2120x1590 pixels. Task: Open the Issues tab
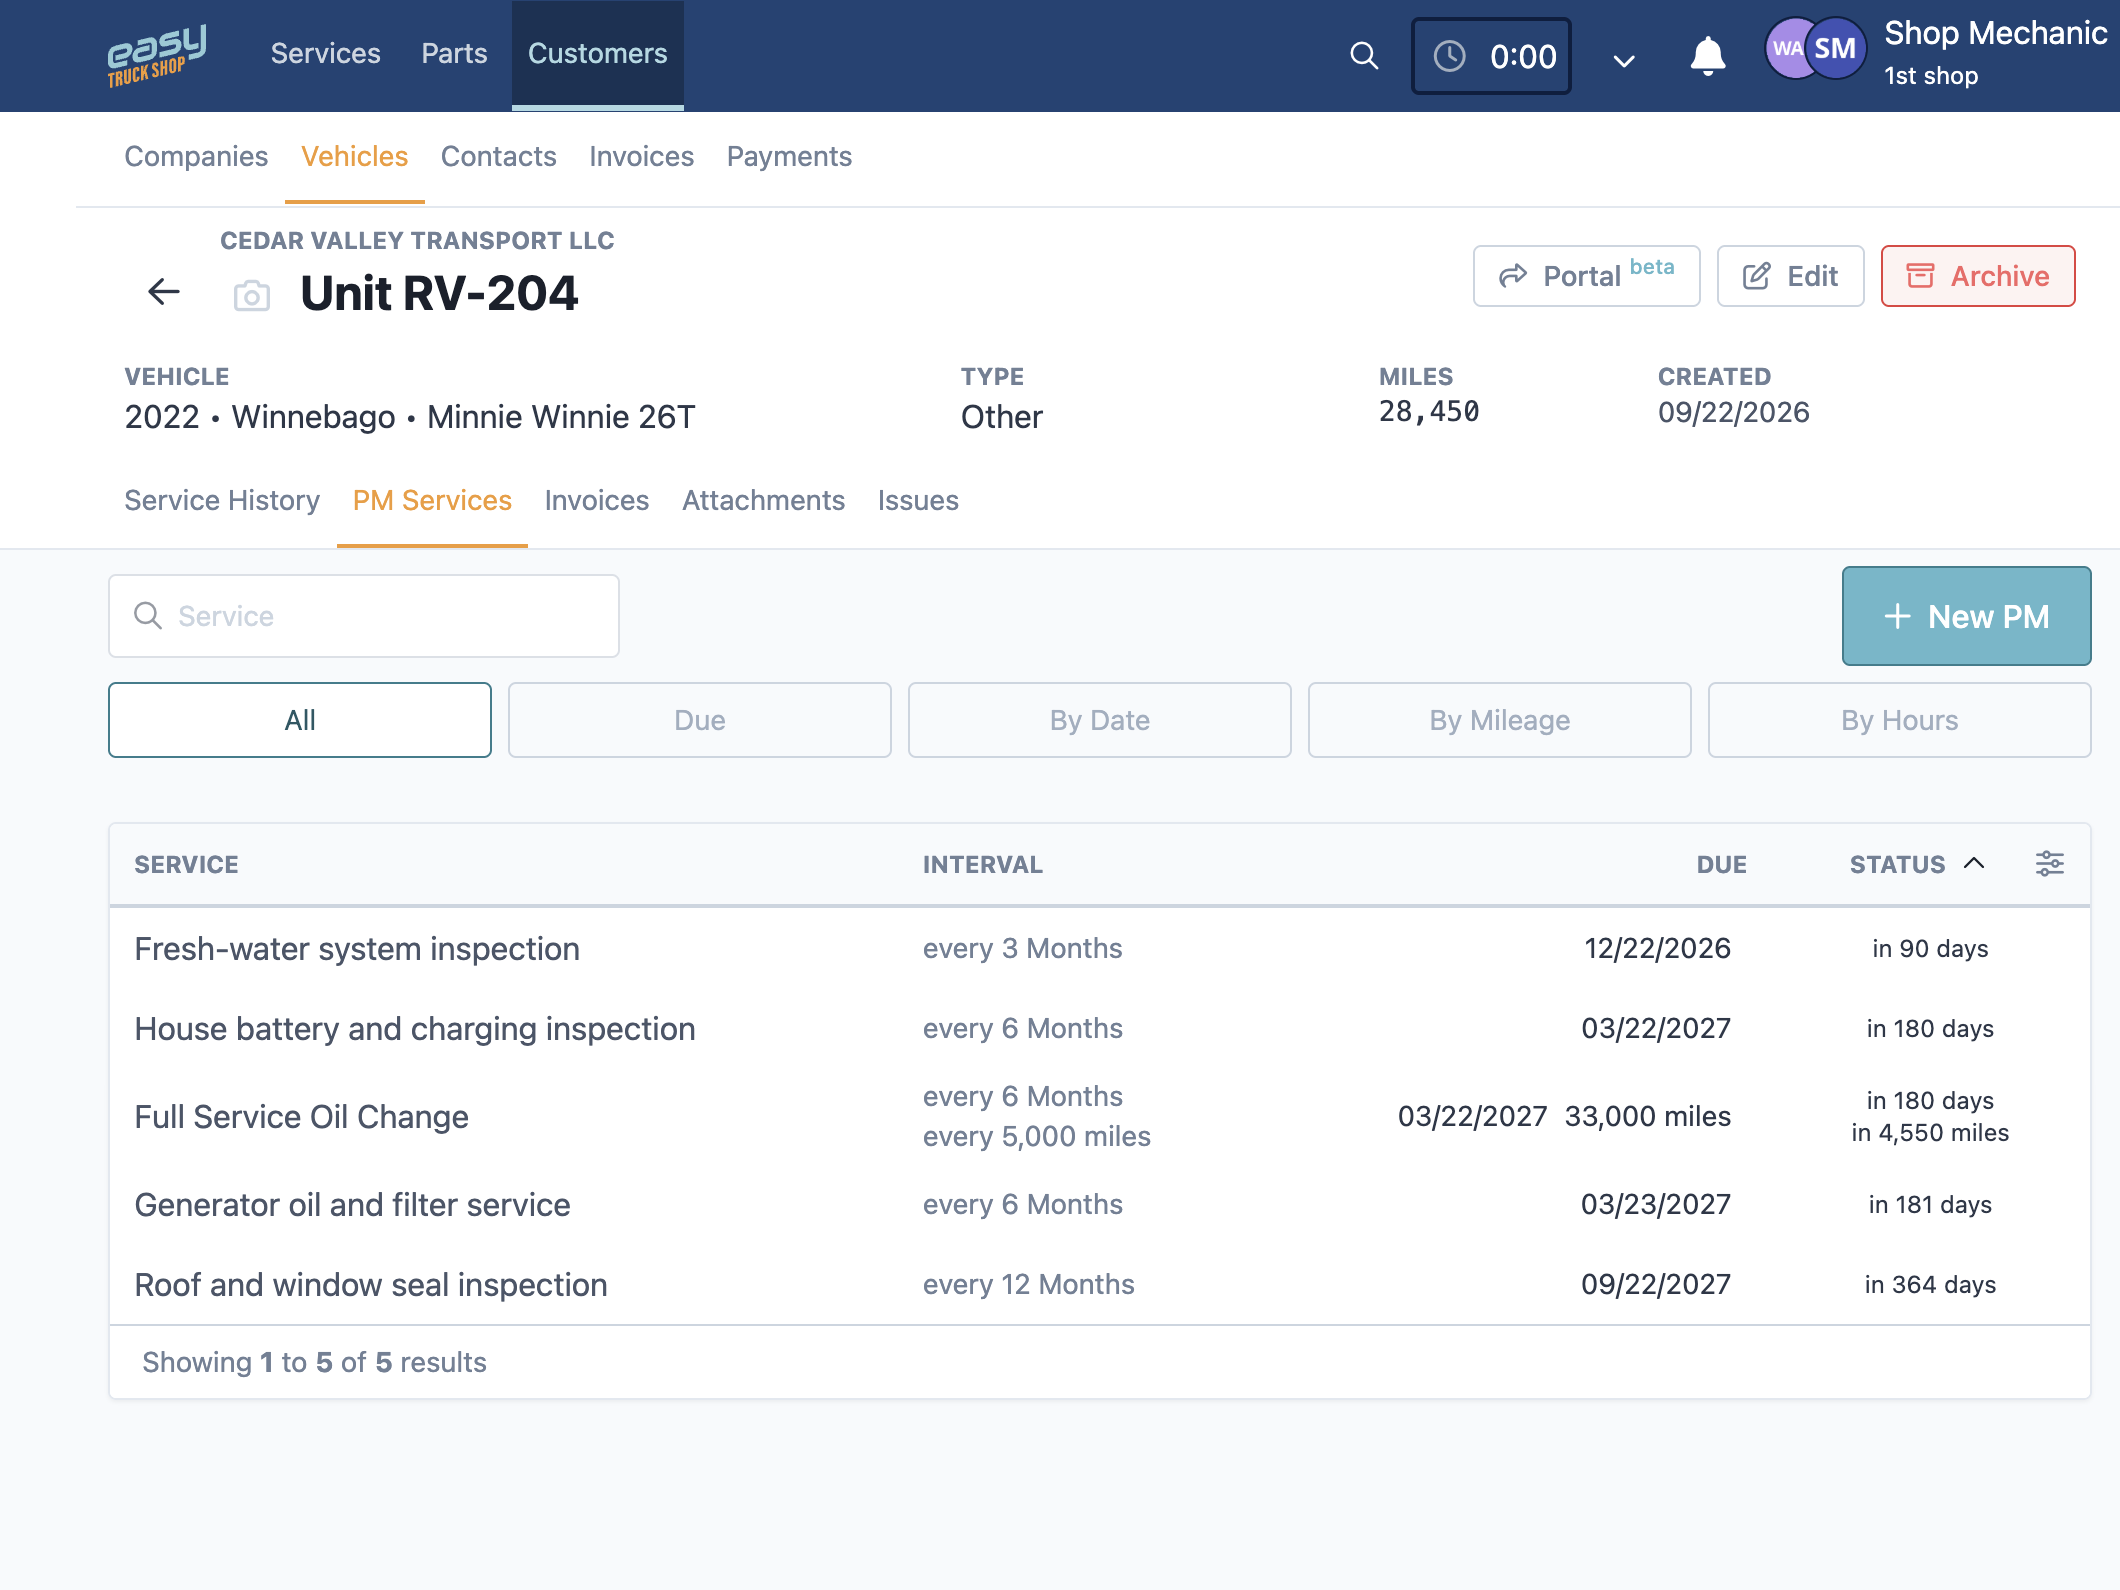tap(919, 501)
